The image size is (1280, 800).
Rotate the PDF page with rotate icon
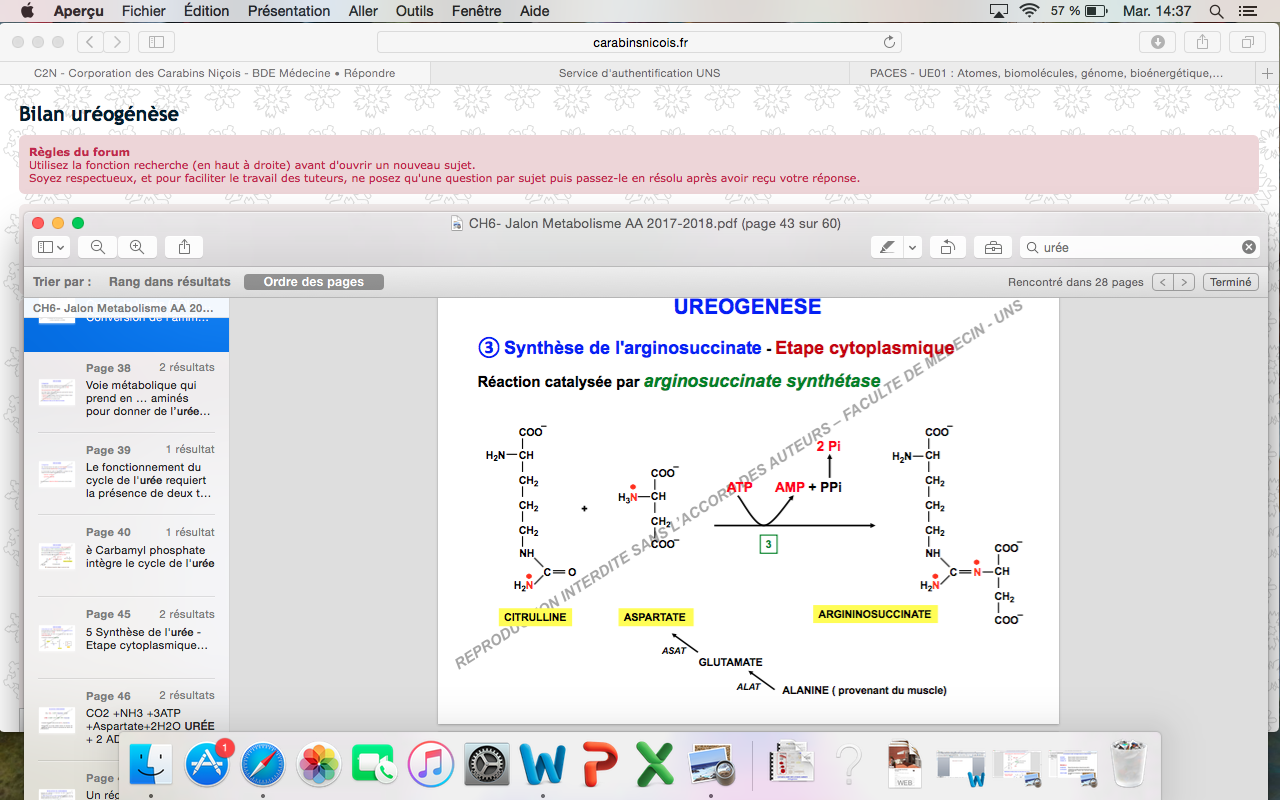coord(947,247)
